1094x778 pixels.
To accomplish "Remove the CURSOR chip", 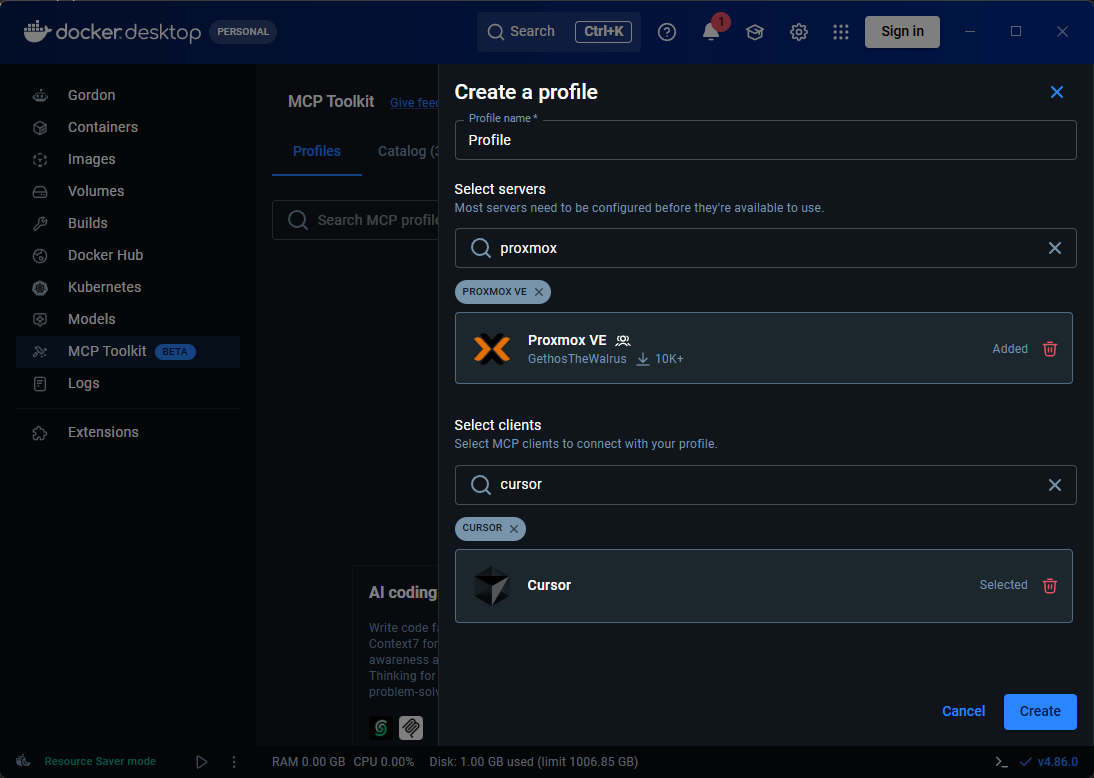I will point(514,529).
